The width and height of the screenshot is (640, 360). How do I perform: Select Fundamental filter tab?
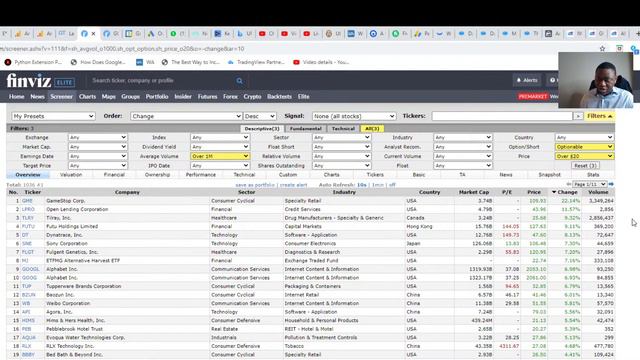[305, 129]
